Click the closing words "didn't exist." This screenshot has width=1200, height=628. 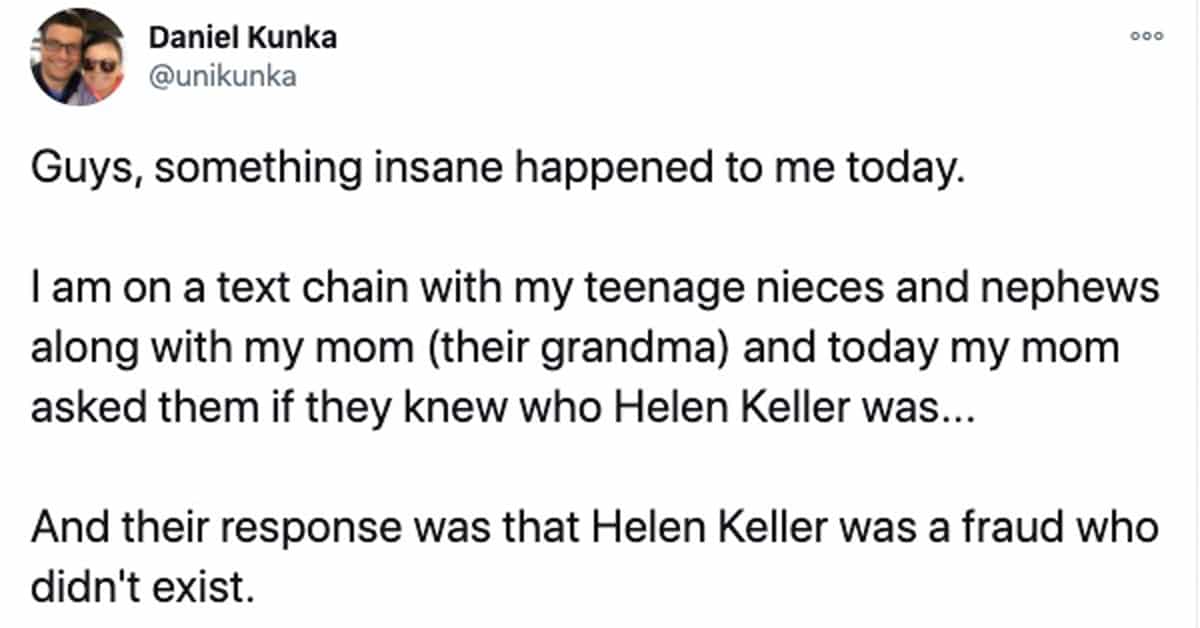click(x=138, y=583)
